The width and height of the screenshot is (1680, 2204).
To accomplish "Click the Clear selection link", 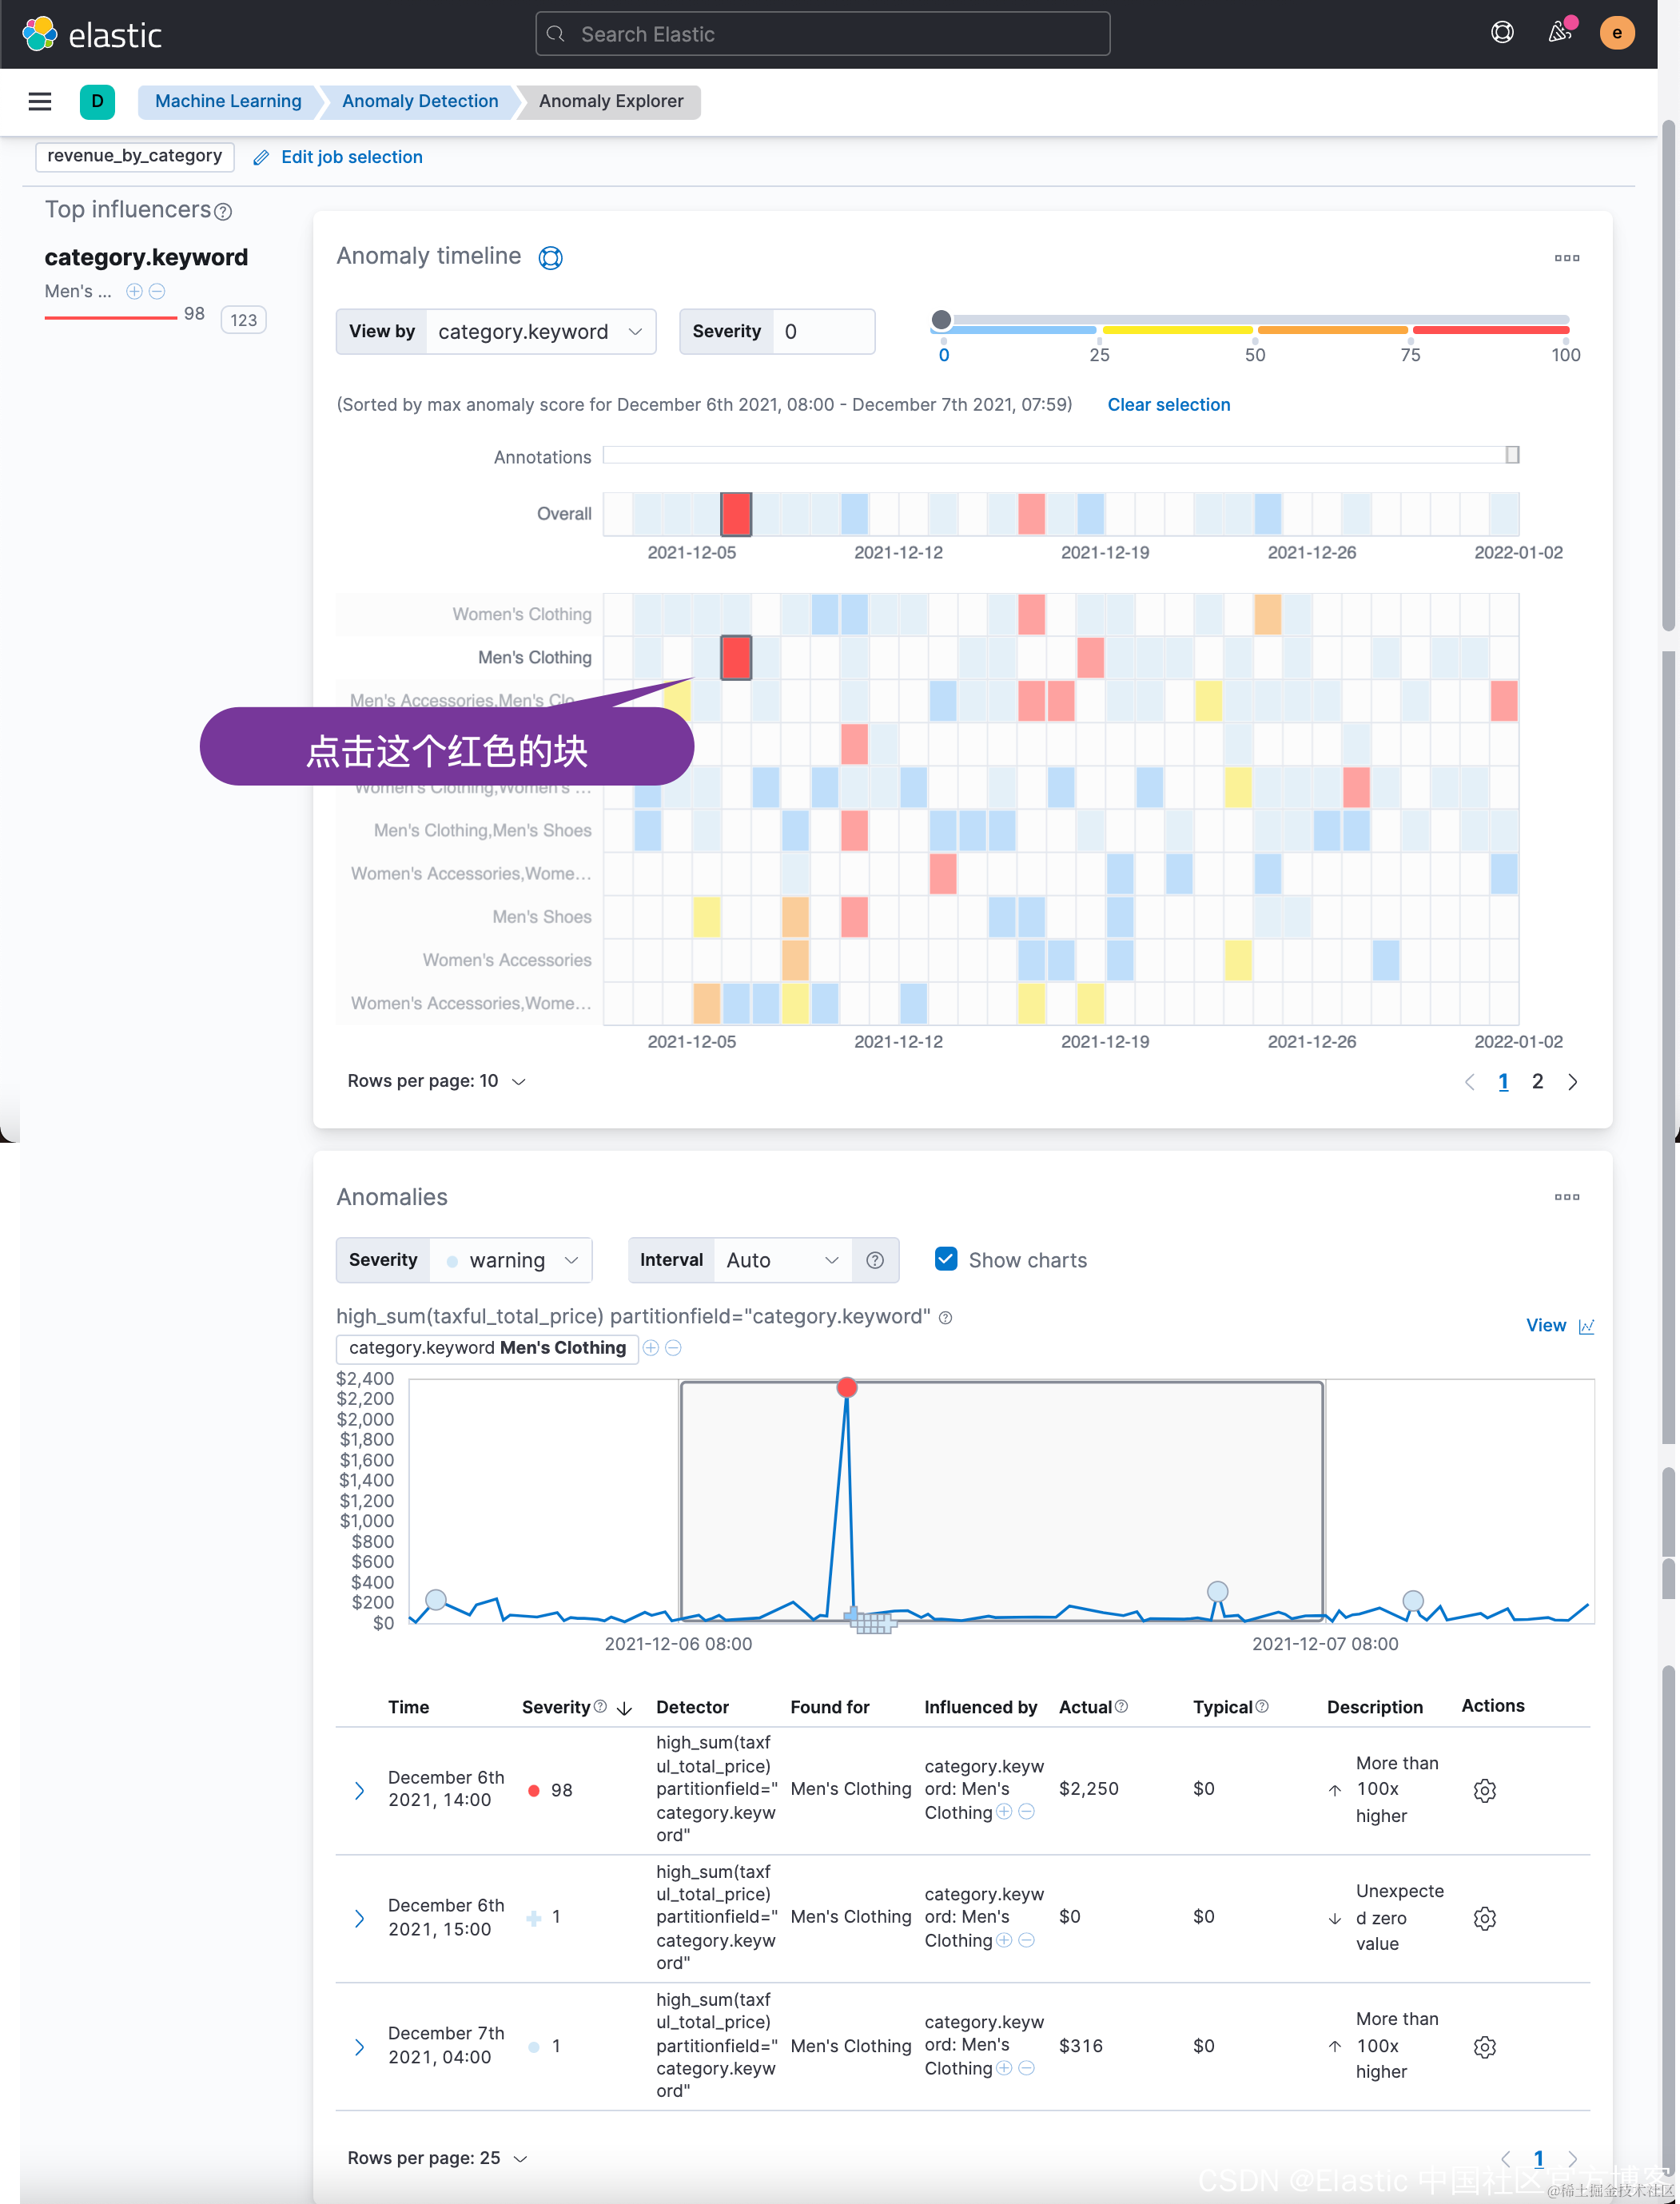I will click(1168, 405).
